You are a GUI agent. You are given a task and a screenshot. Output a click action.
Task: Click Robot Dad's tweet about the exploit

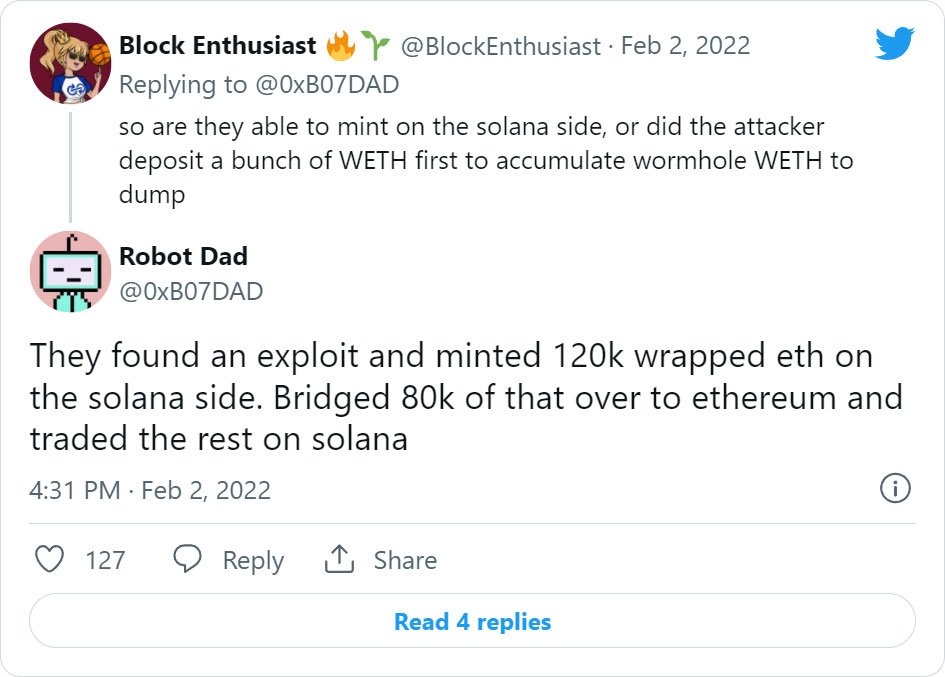(465, 397)
